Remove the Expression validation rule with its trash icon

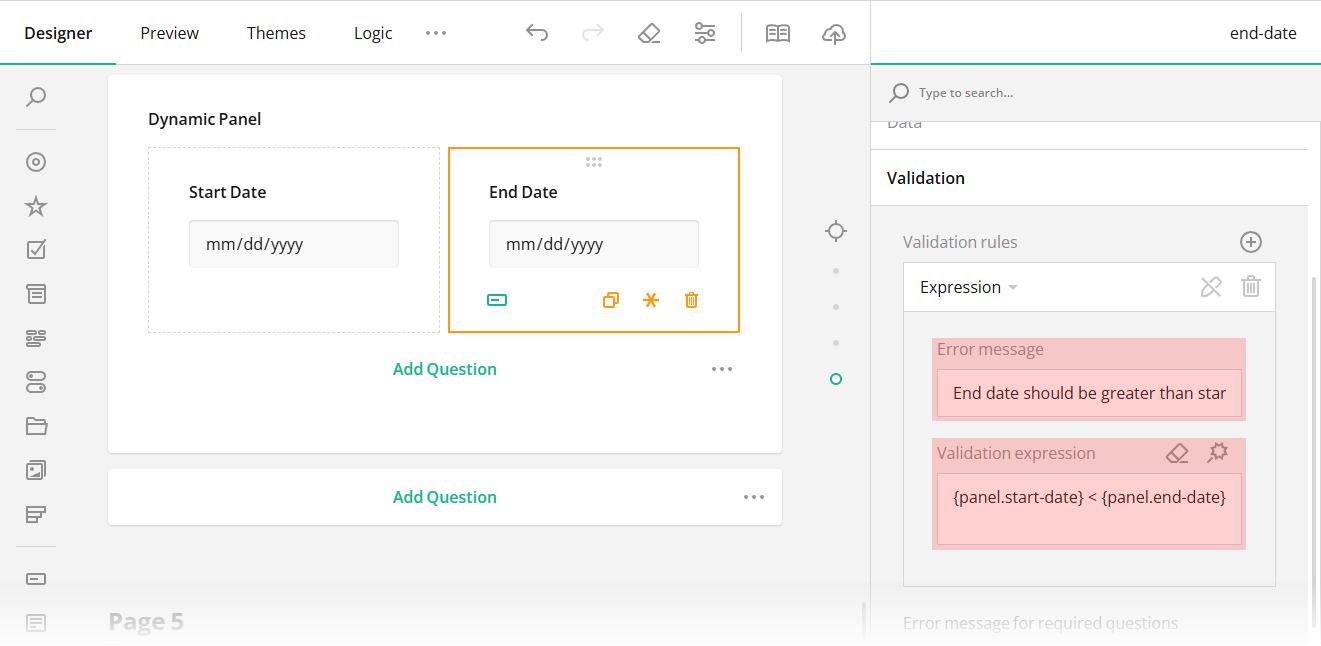pyautogui.click(x=1250, y=287)
